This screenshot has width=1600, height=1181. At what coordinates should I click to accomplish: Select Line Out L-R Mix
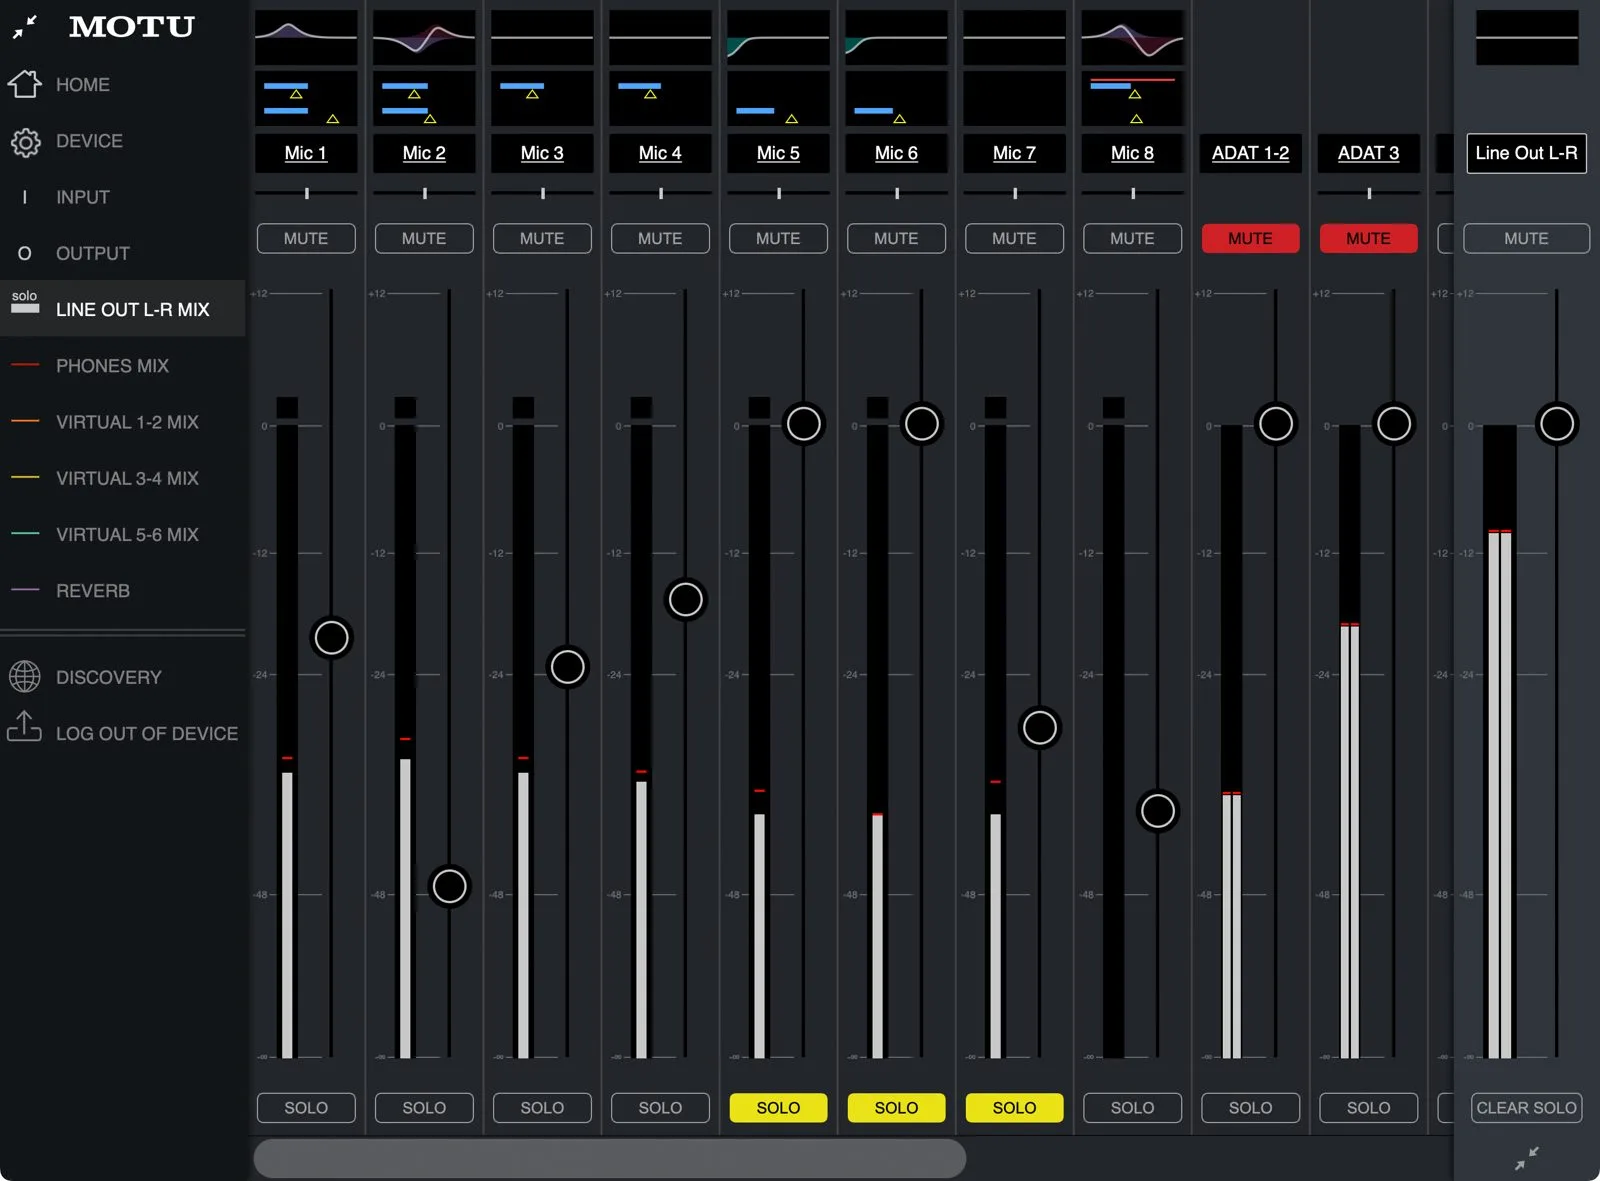(x=122, y=309)
